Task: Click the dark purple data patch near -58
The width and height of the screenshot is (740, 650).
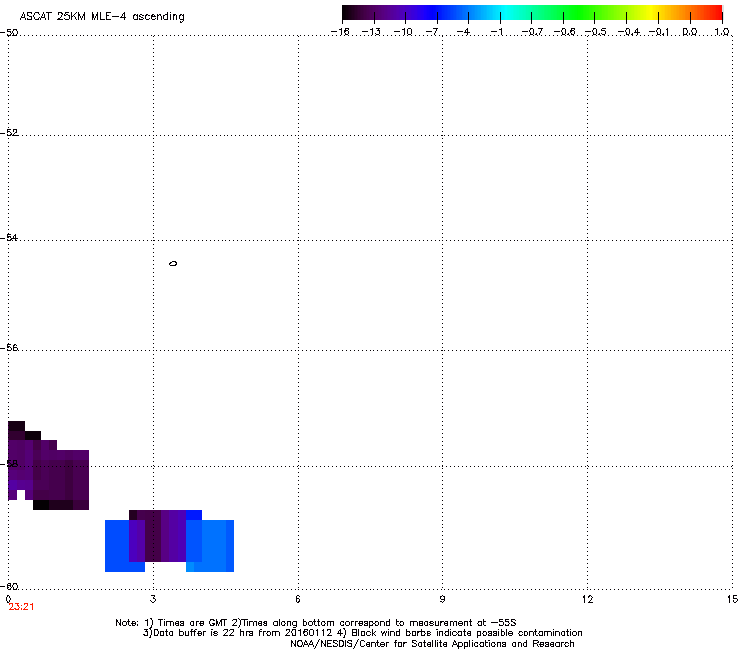Action: click(49, 465)
